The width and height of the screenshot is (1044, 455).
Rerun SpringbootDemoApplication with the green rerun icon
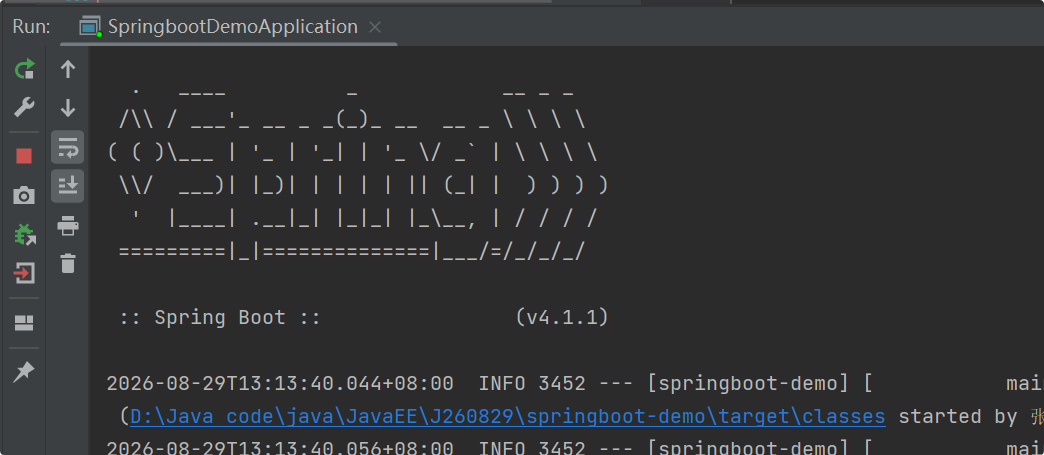pyautogui.click(x=25, y=69)
